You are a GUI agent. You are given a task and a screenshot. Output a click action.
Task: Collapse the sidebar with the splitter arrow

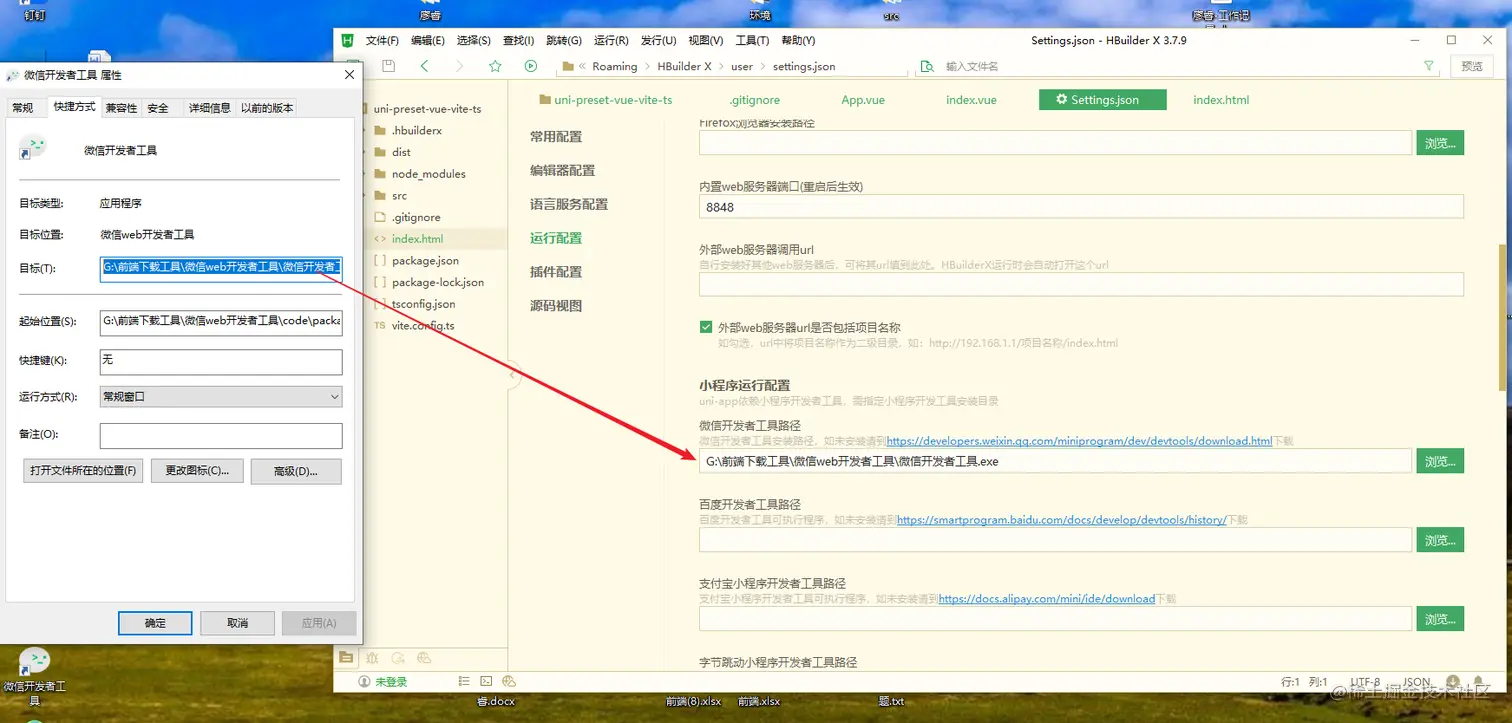[x=512, y=375]
